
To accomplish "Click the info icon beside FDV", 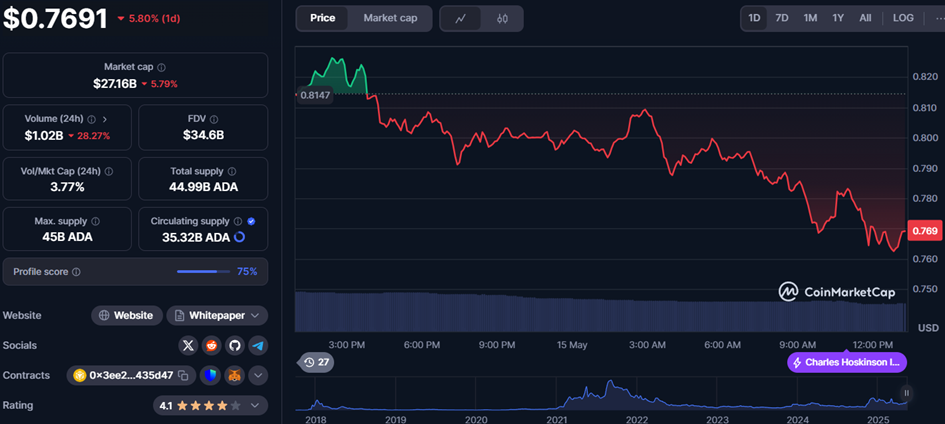I will (x=214, y=119).
